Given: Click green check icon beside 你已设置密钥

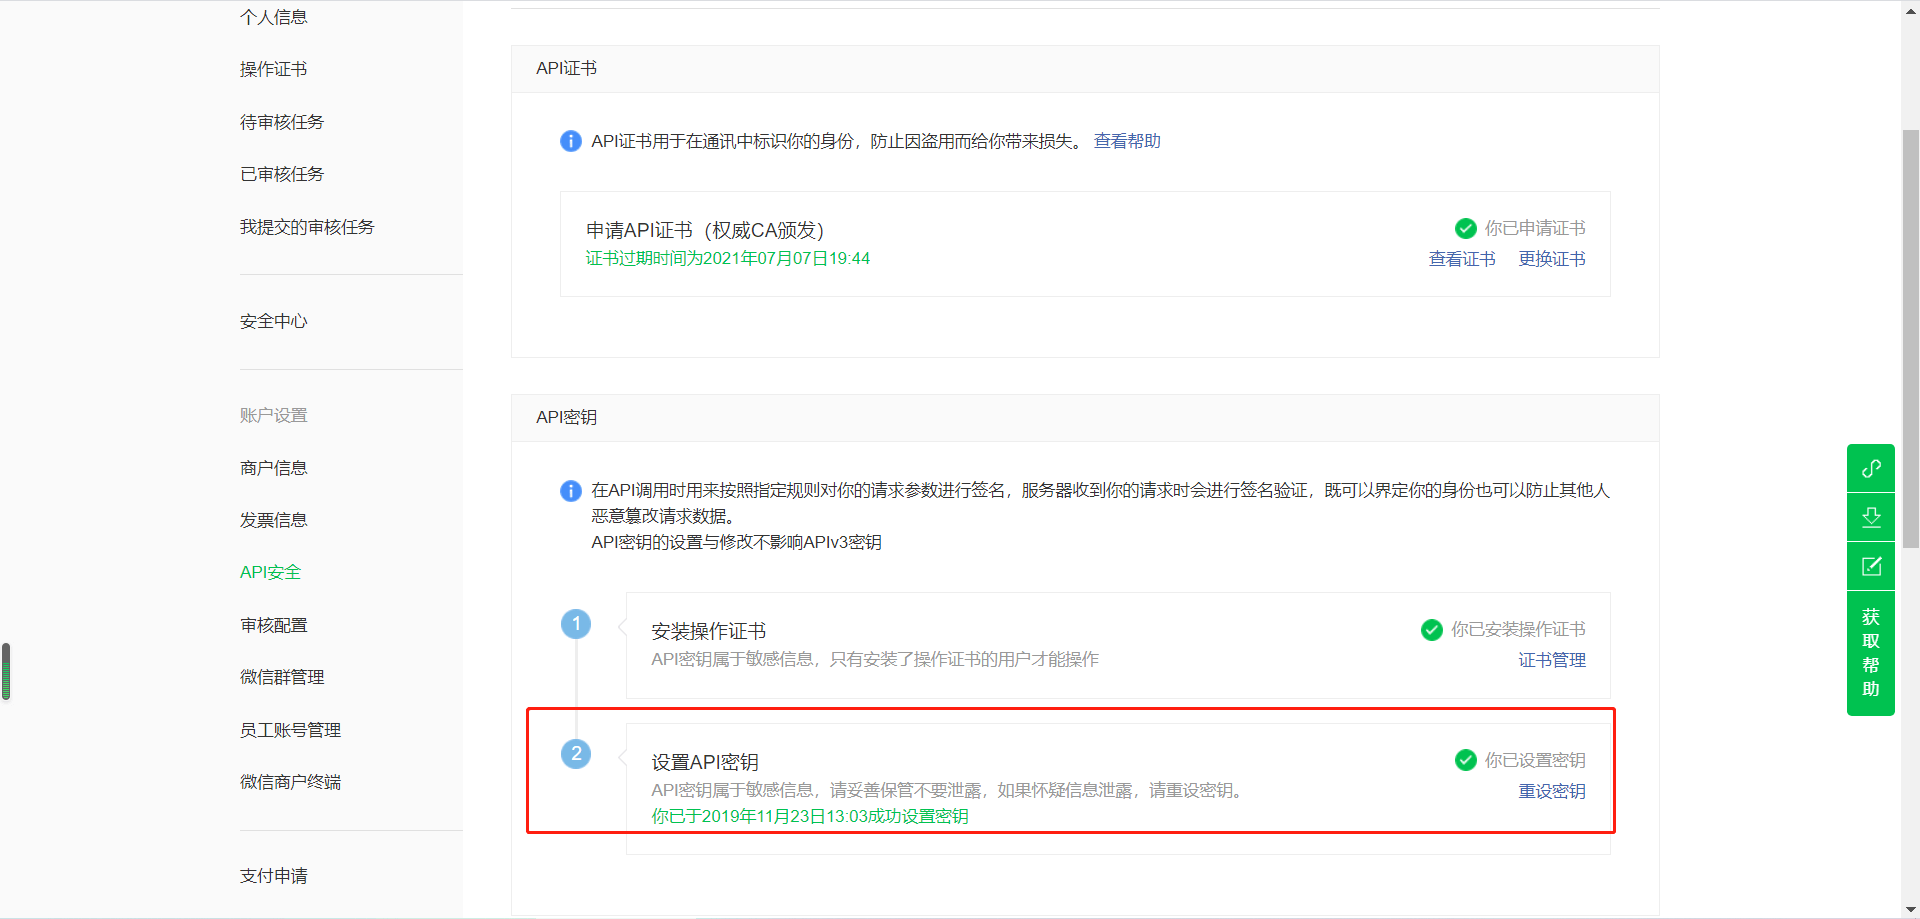Looking at the screenshot, I should pyautogui.click(x=1466, y=760).
